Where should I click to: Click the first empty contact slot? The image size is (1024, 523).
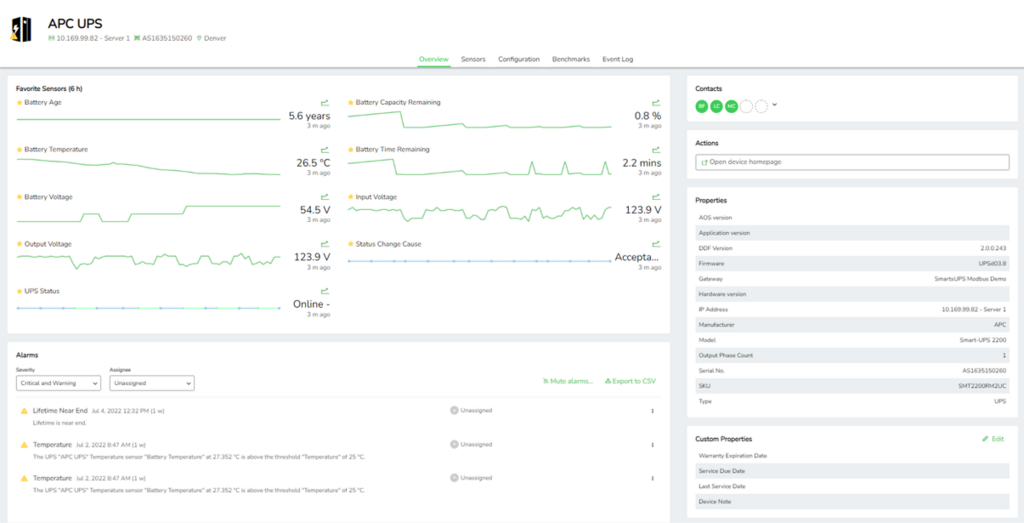746,106
